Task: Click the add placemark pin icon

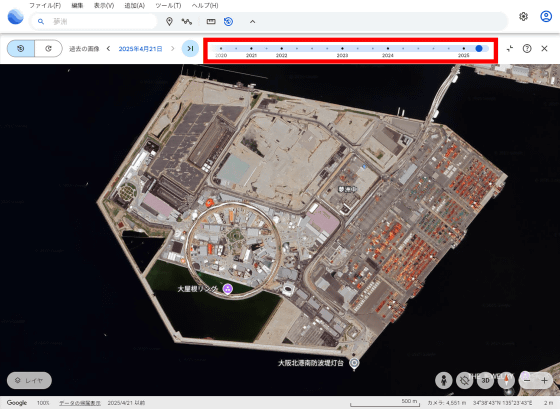Action: (169, 21)
